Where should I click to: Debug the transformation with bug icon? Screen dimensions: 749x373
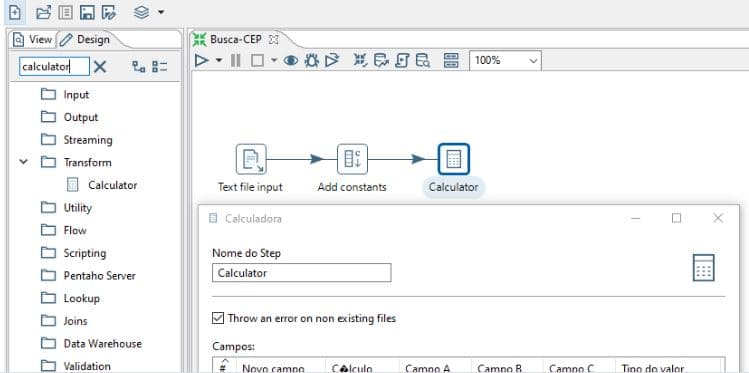(x=311, y=61)
